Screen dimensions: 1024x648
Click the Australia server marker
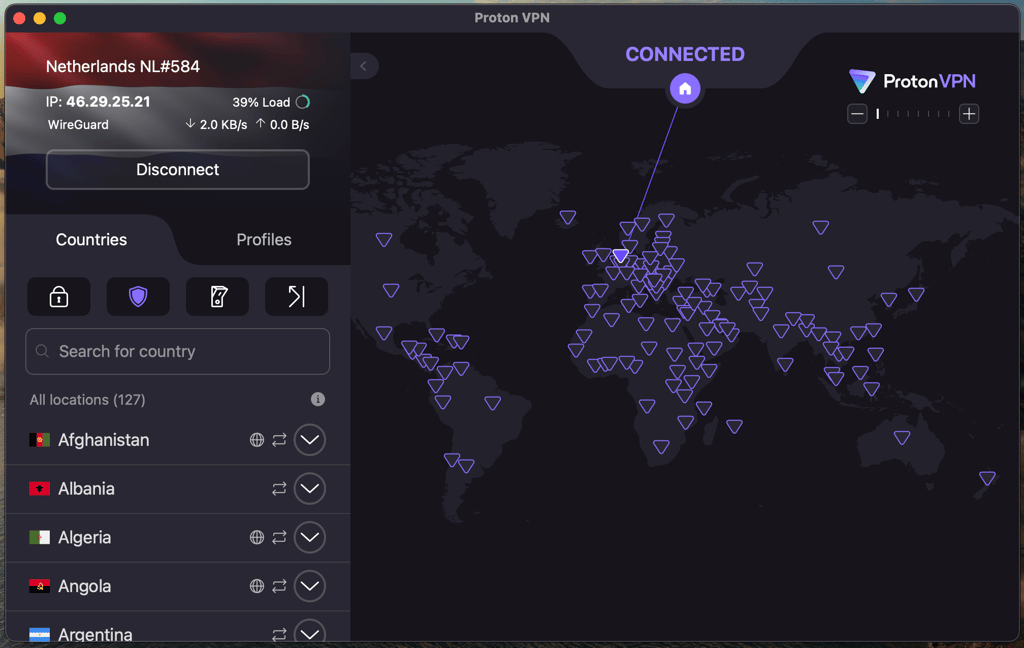coord(902,438)
